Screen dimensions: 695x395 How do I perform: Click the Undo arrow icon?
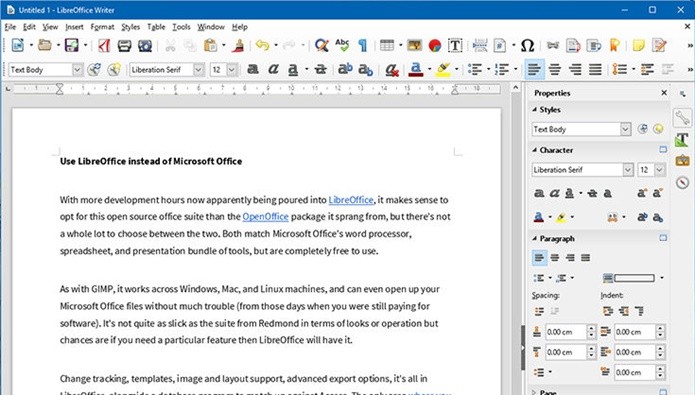[x=262, y=45]
